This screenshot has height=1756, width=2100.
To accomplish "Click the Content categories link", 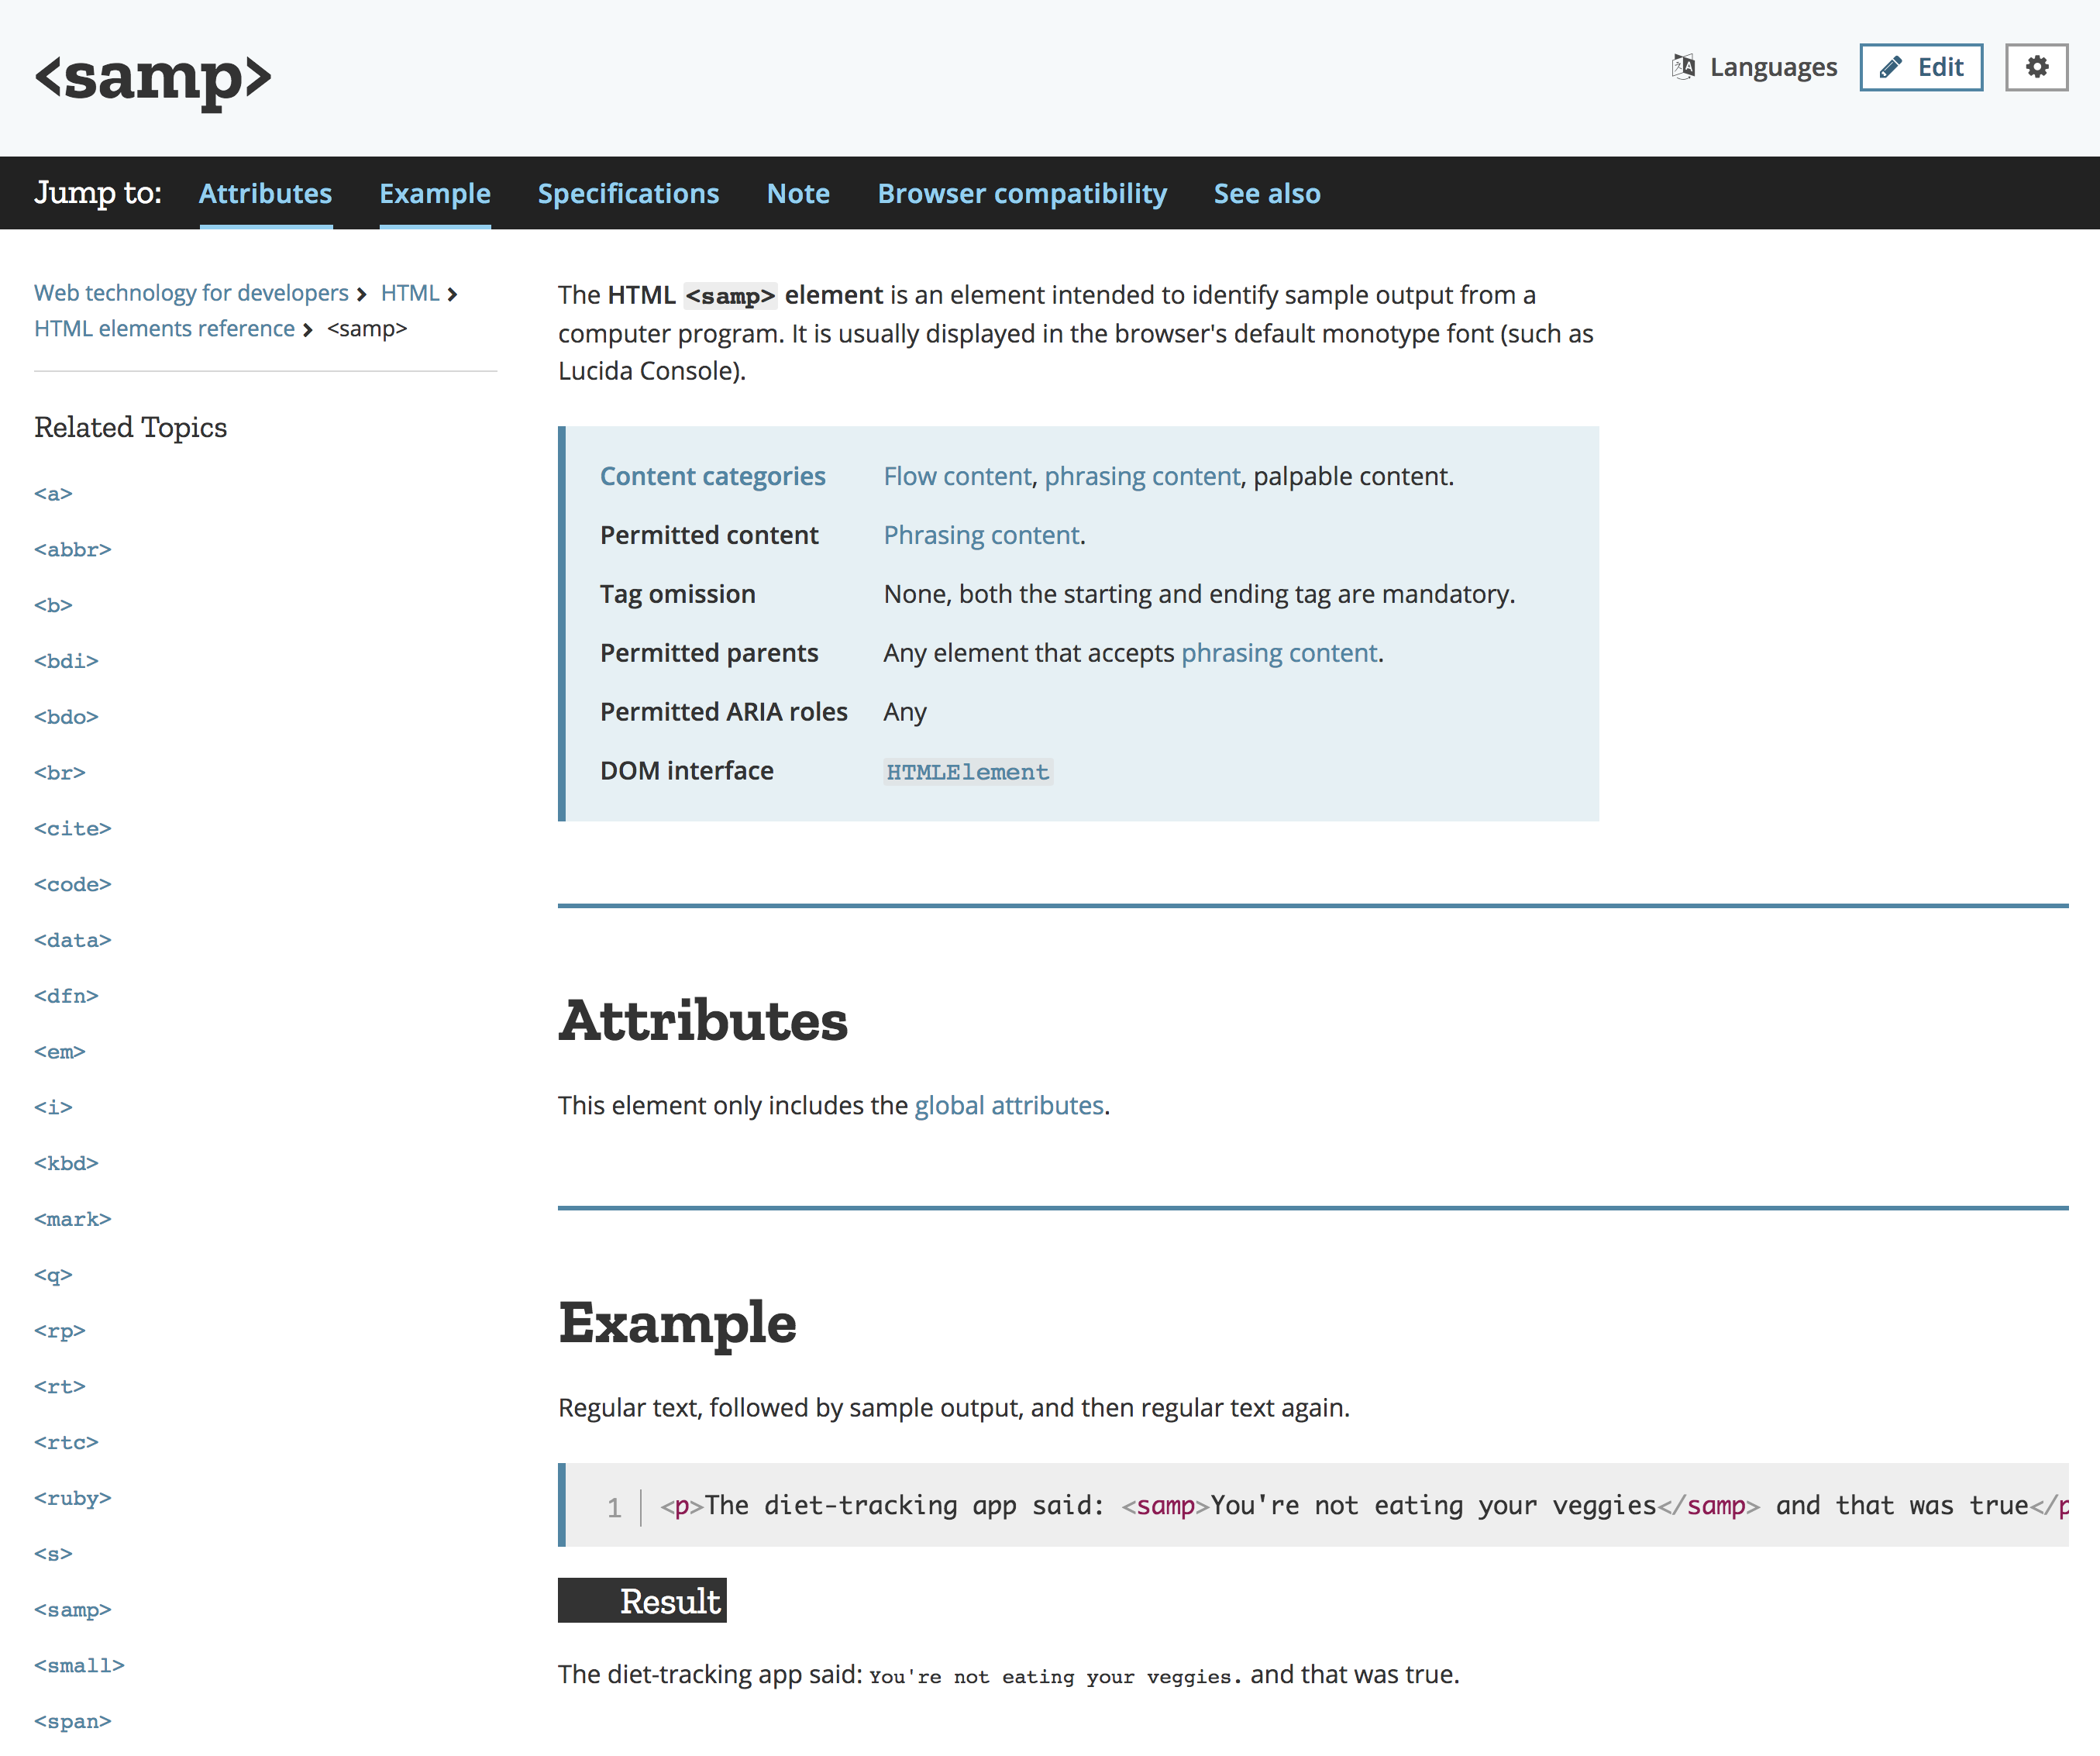I will (712, 476).
